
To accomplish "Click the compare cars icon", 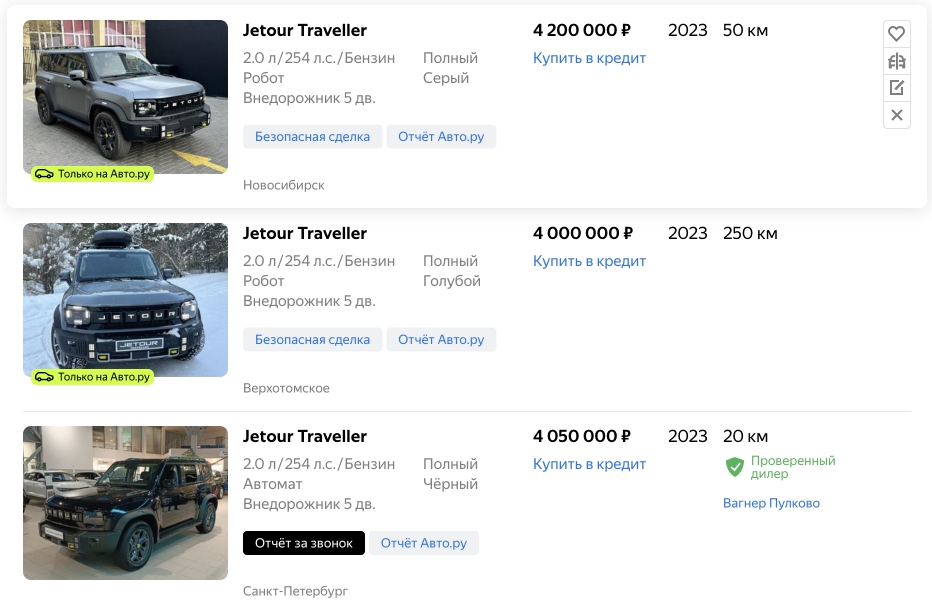I will (x=897, y=61).
